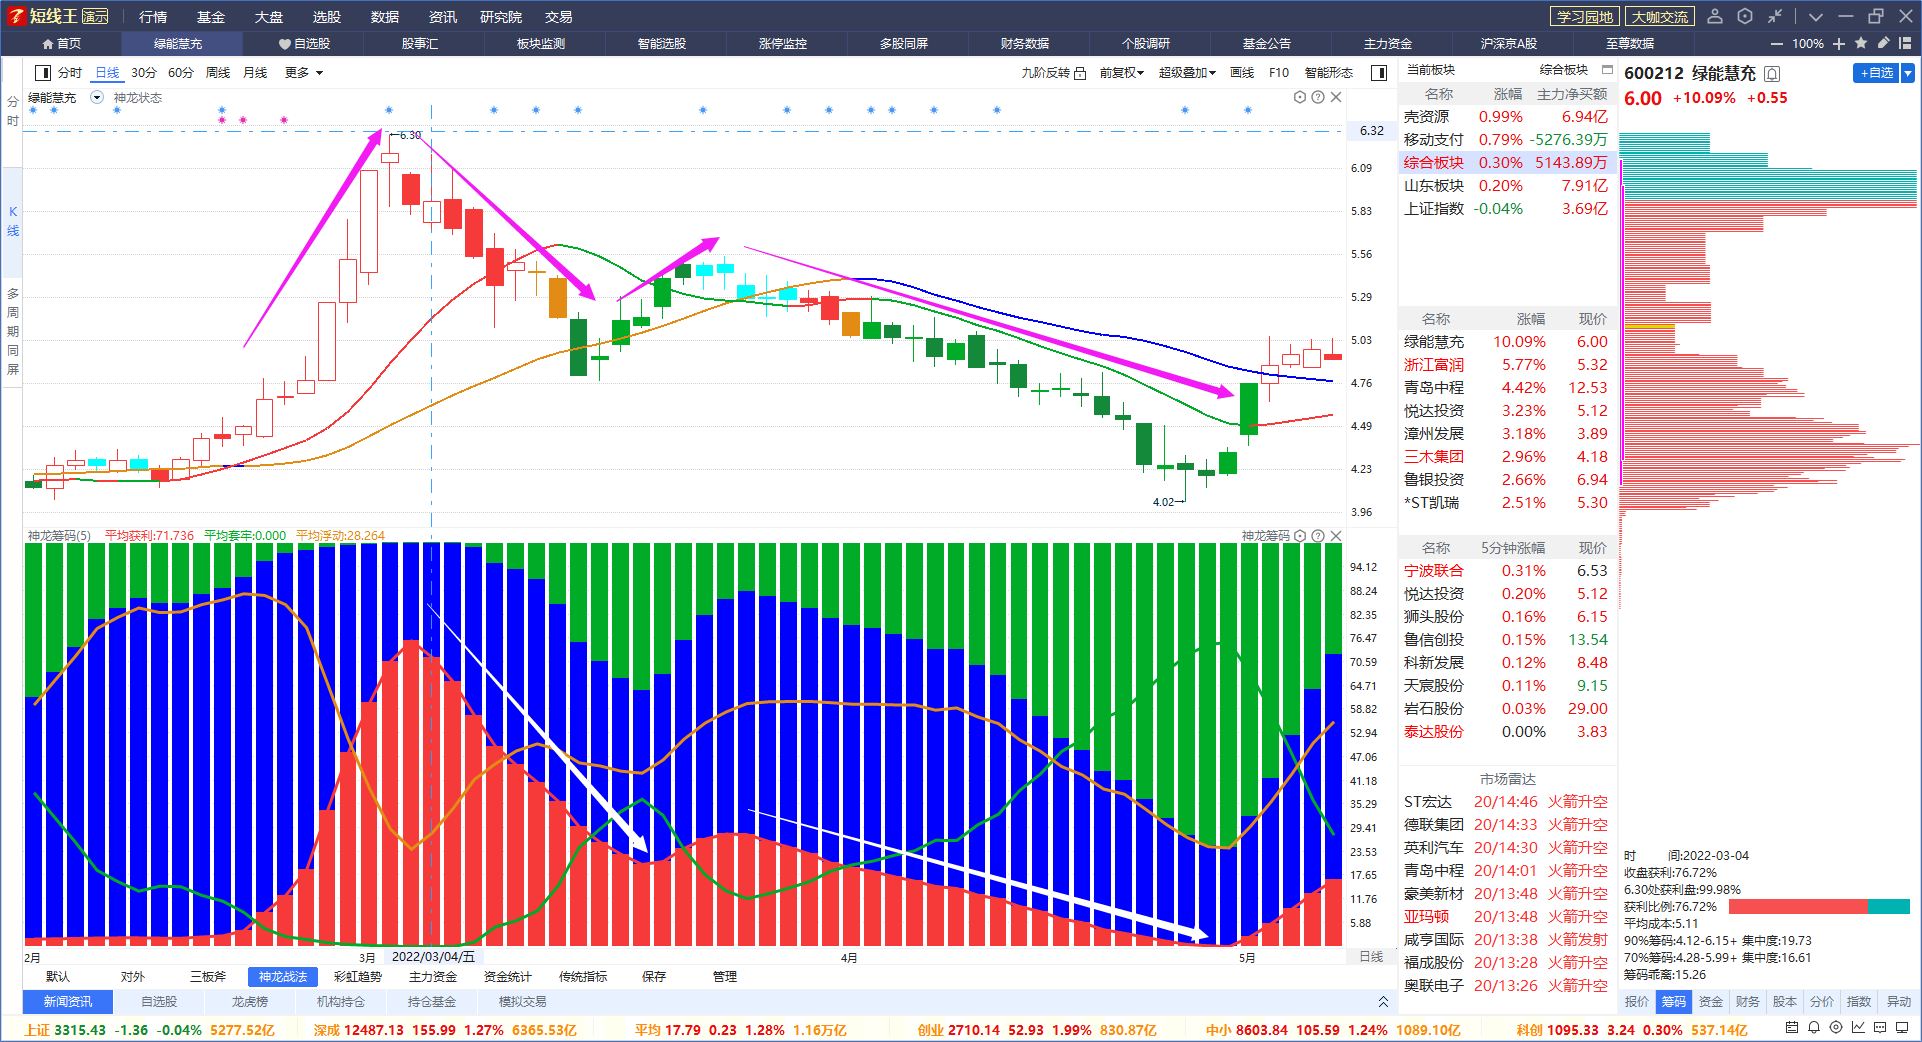
Task: Select the 神龙战法 indicator tab
Action: pyautogui.click(x=283, y=977)
